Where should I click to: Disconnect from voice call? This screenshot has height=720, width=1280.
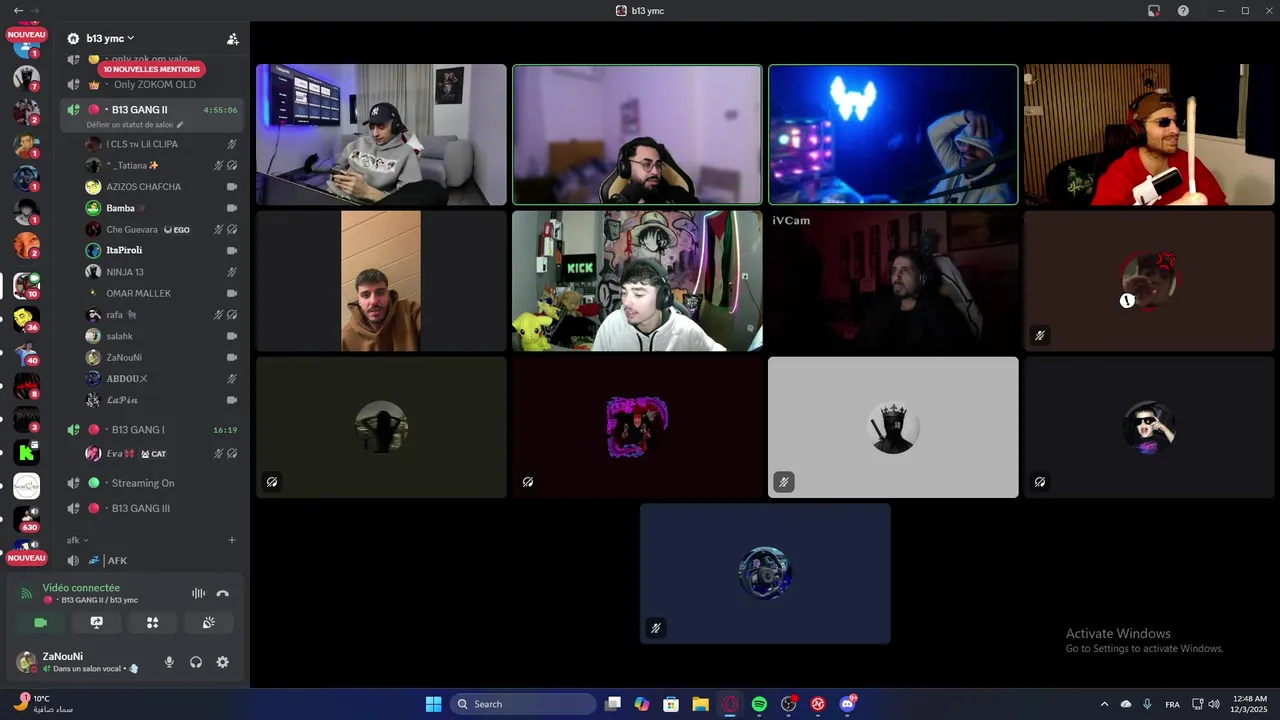[x=222, y=594]
